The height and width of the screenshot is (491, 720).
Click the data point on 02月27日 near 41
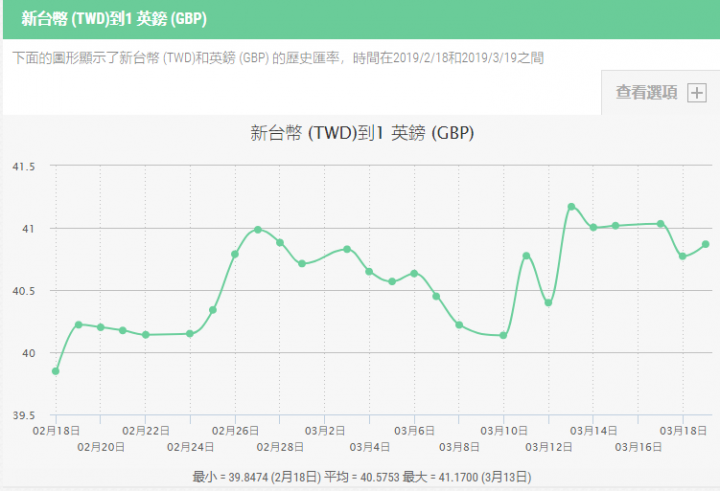point(258,230)
